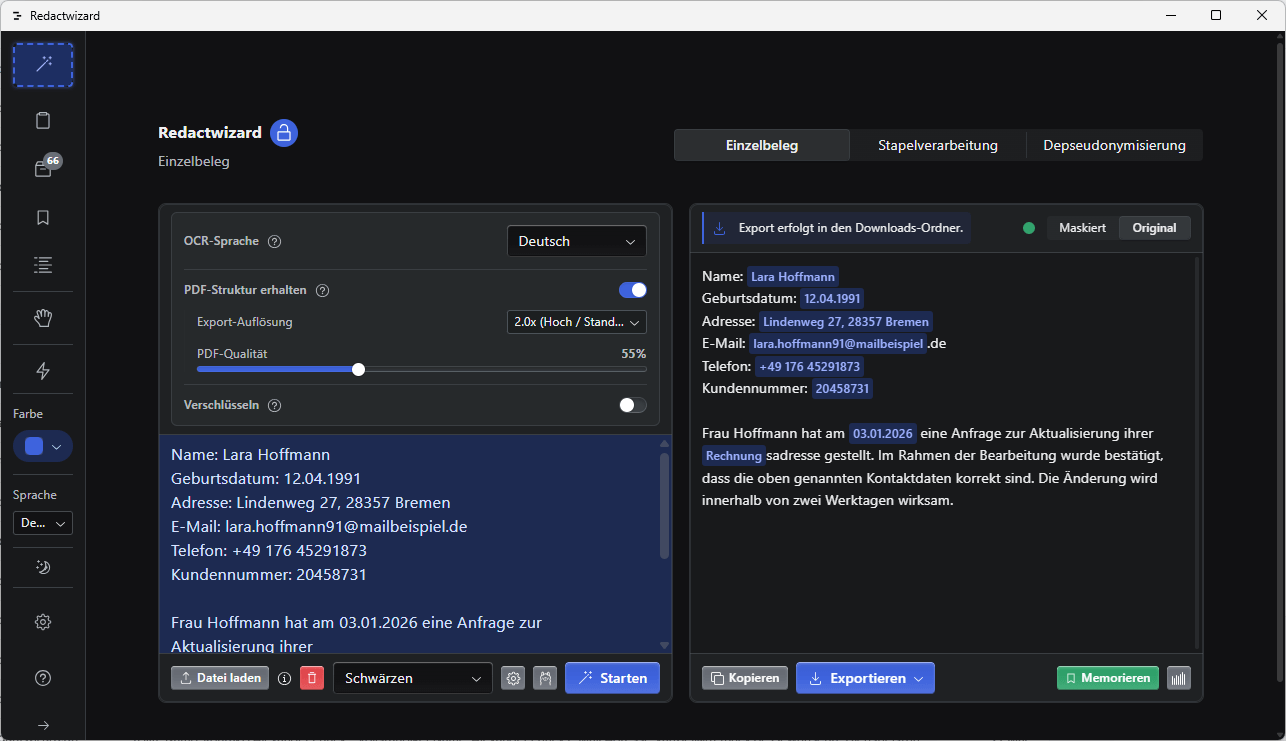Click the green Memorieren button
This screenshot has width=1286, height=741.
1108,678
